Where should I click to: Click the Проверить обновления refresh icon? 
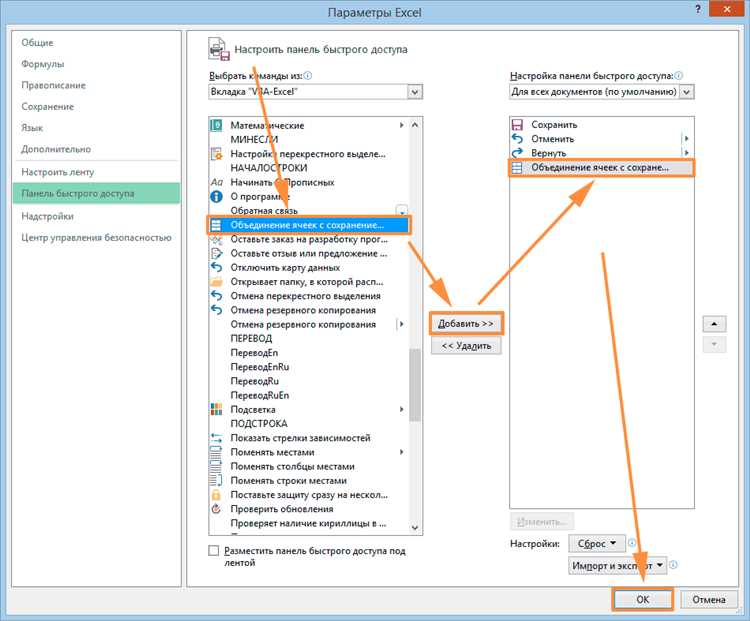216,509
